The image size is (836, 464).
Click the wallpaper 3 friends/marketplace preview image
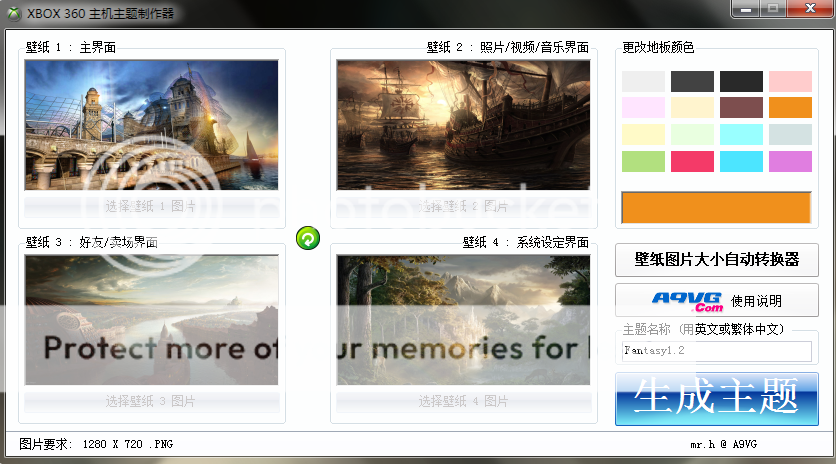(151, 320)
